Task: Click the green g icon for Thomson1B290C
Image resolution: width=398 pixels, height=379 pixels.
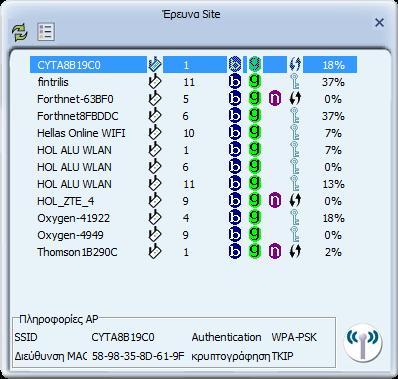Action: pyautogui.click(x=255, y=251)
